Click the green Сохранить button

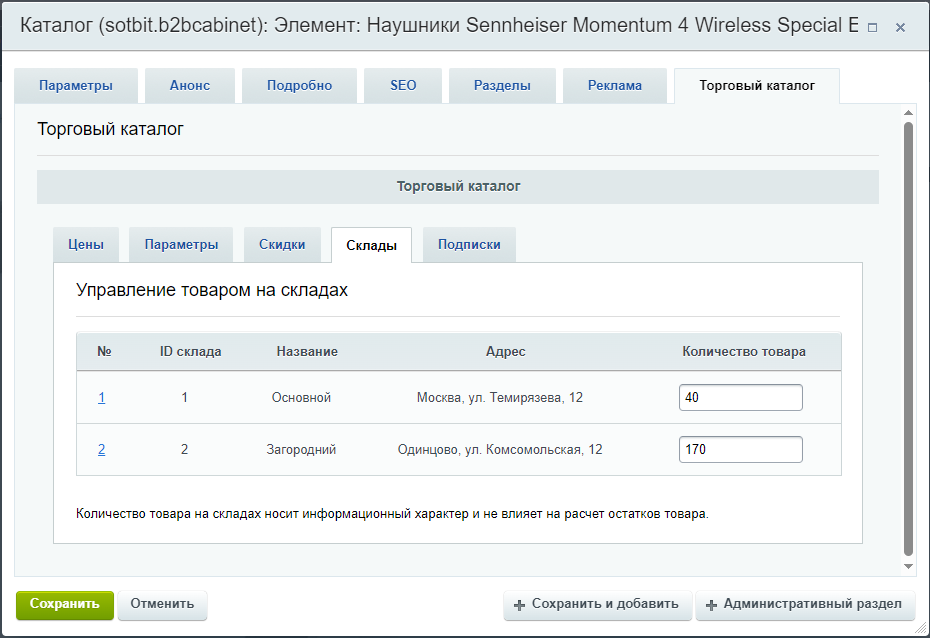[x=65, y=604]
